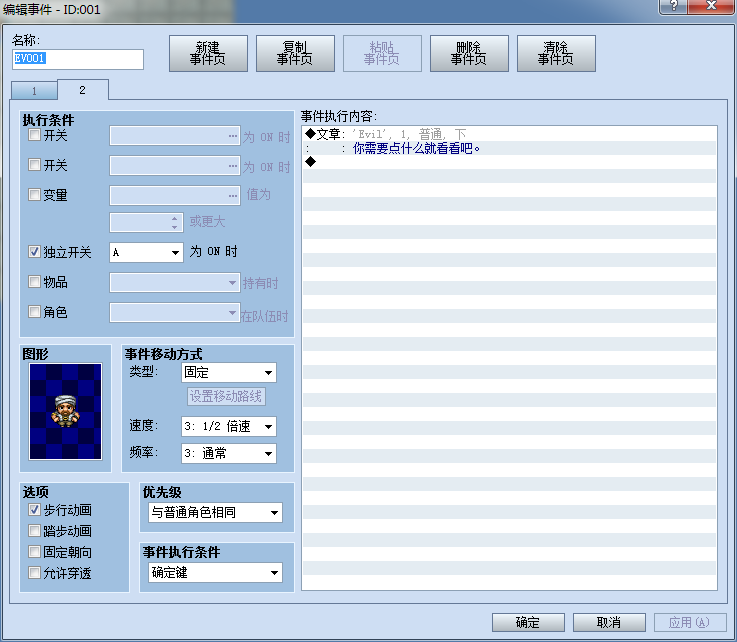The height and width of the screenshot is (642, 737).
Task: Uncheck the 步行动画 option
Action: tap(34, 509)
